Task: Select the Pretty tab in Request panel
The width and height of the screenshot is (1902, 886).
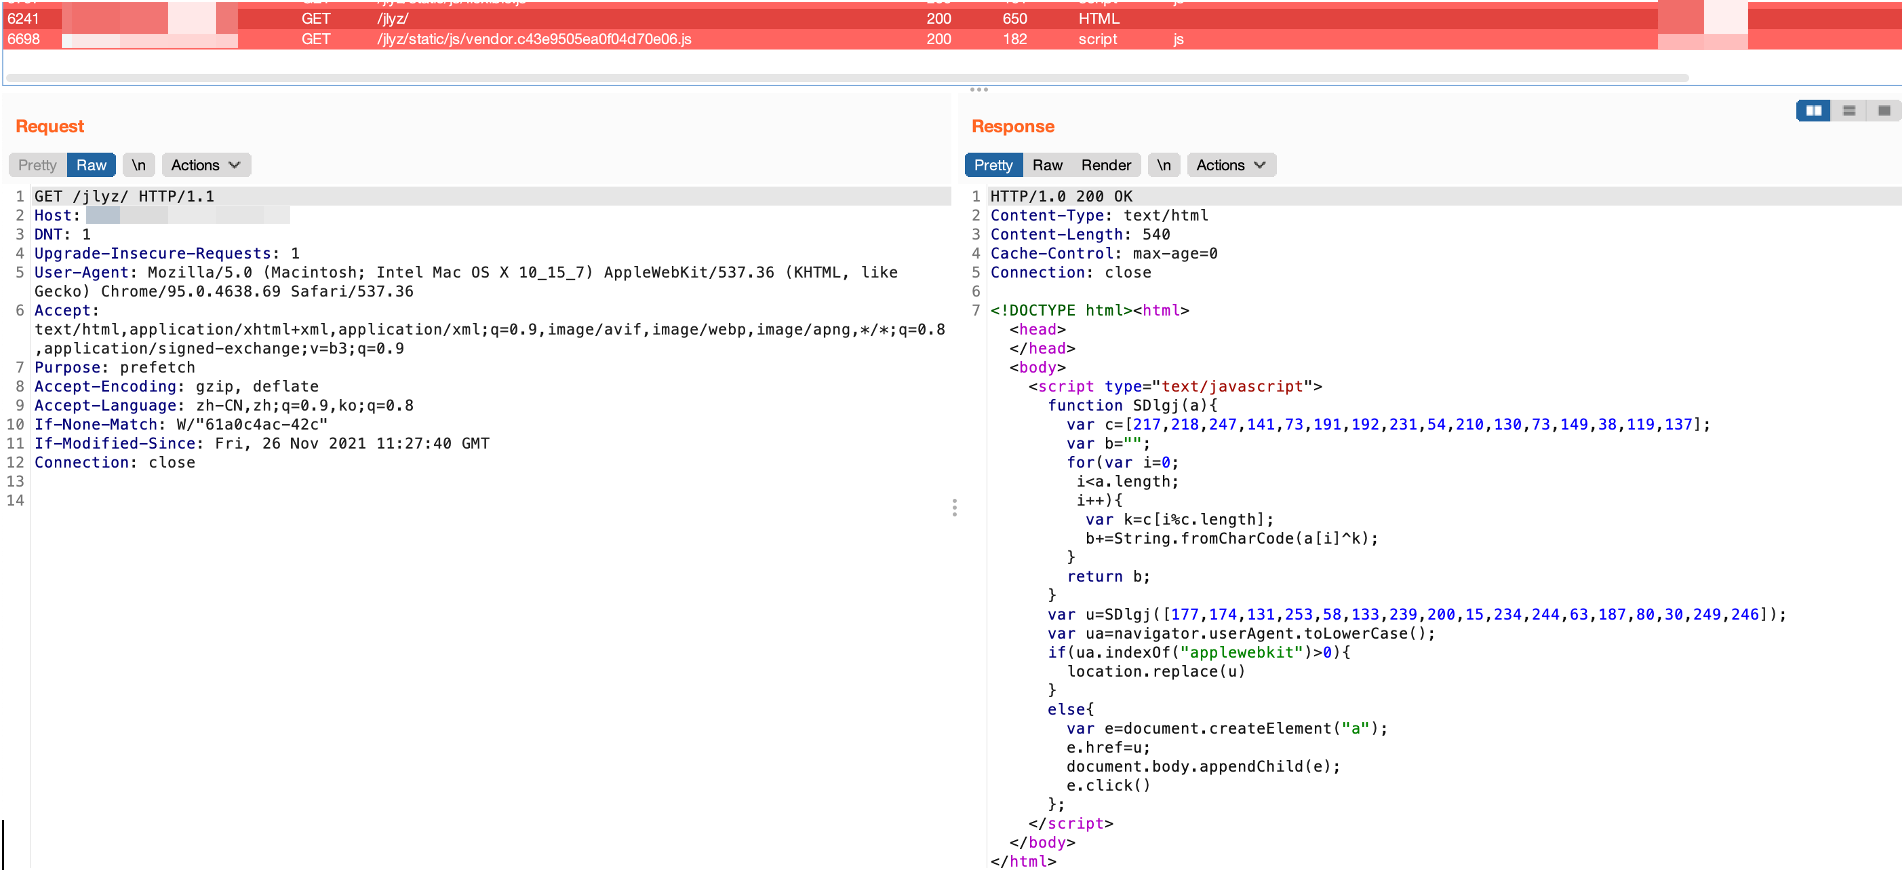Action: (38, 165)
